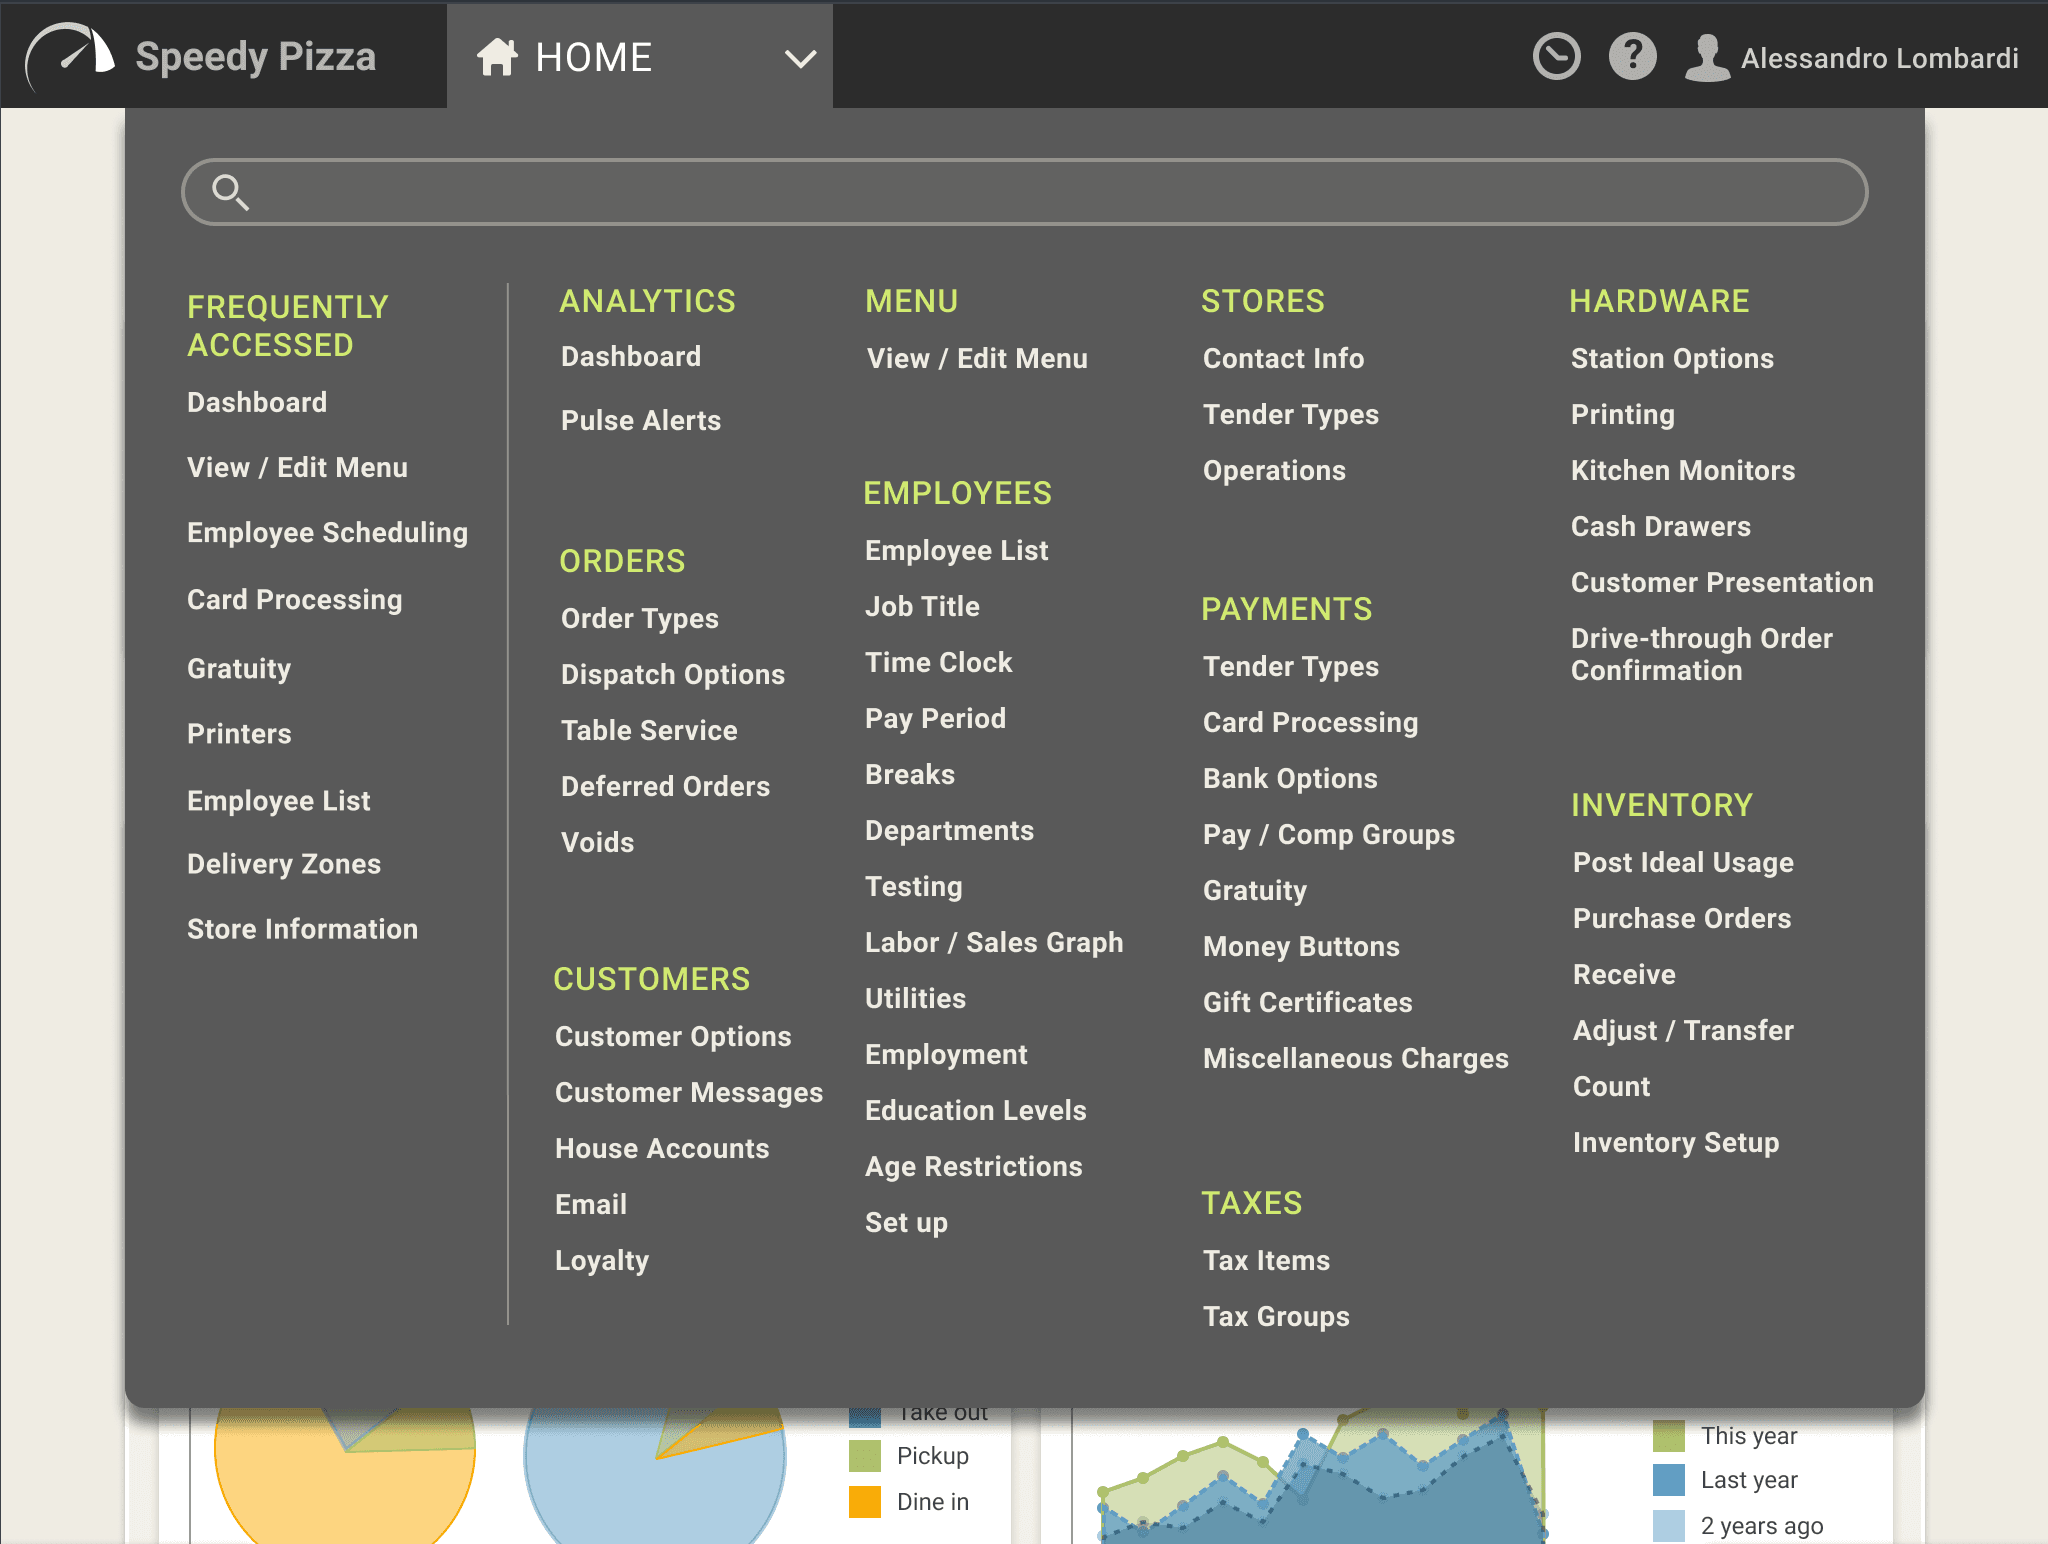This screenshot has width=2048, height=1544.
Task: Select Operations under Stores
Action: (1274, 471)
